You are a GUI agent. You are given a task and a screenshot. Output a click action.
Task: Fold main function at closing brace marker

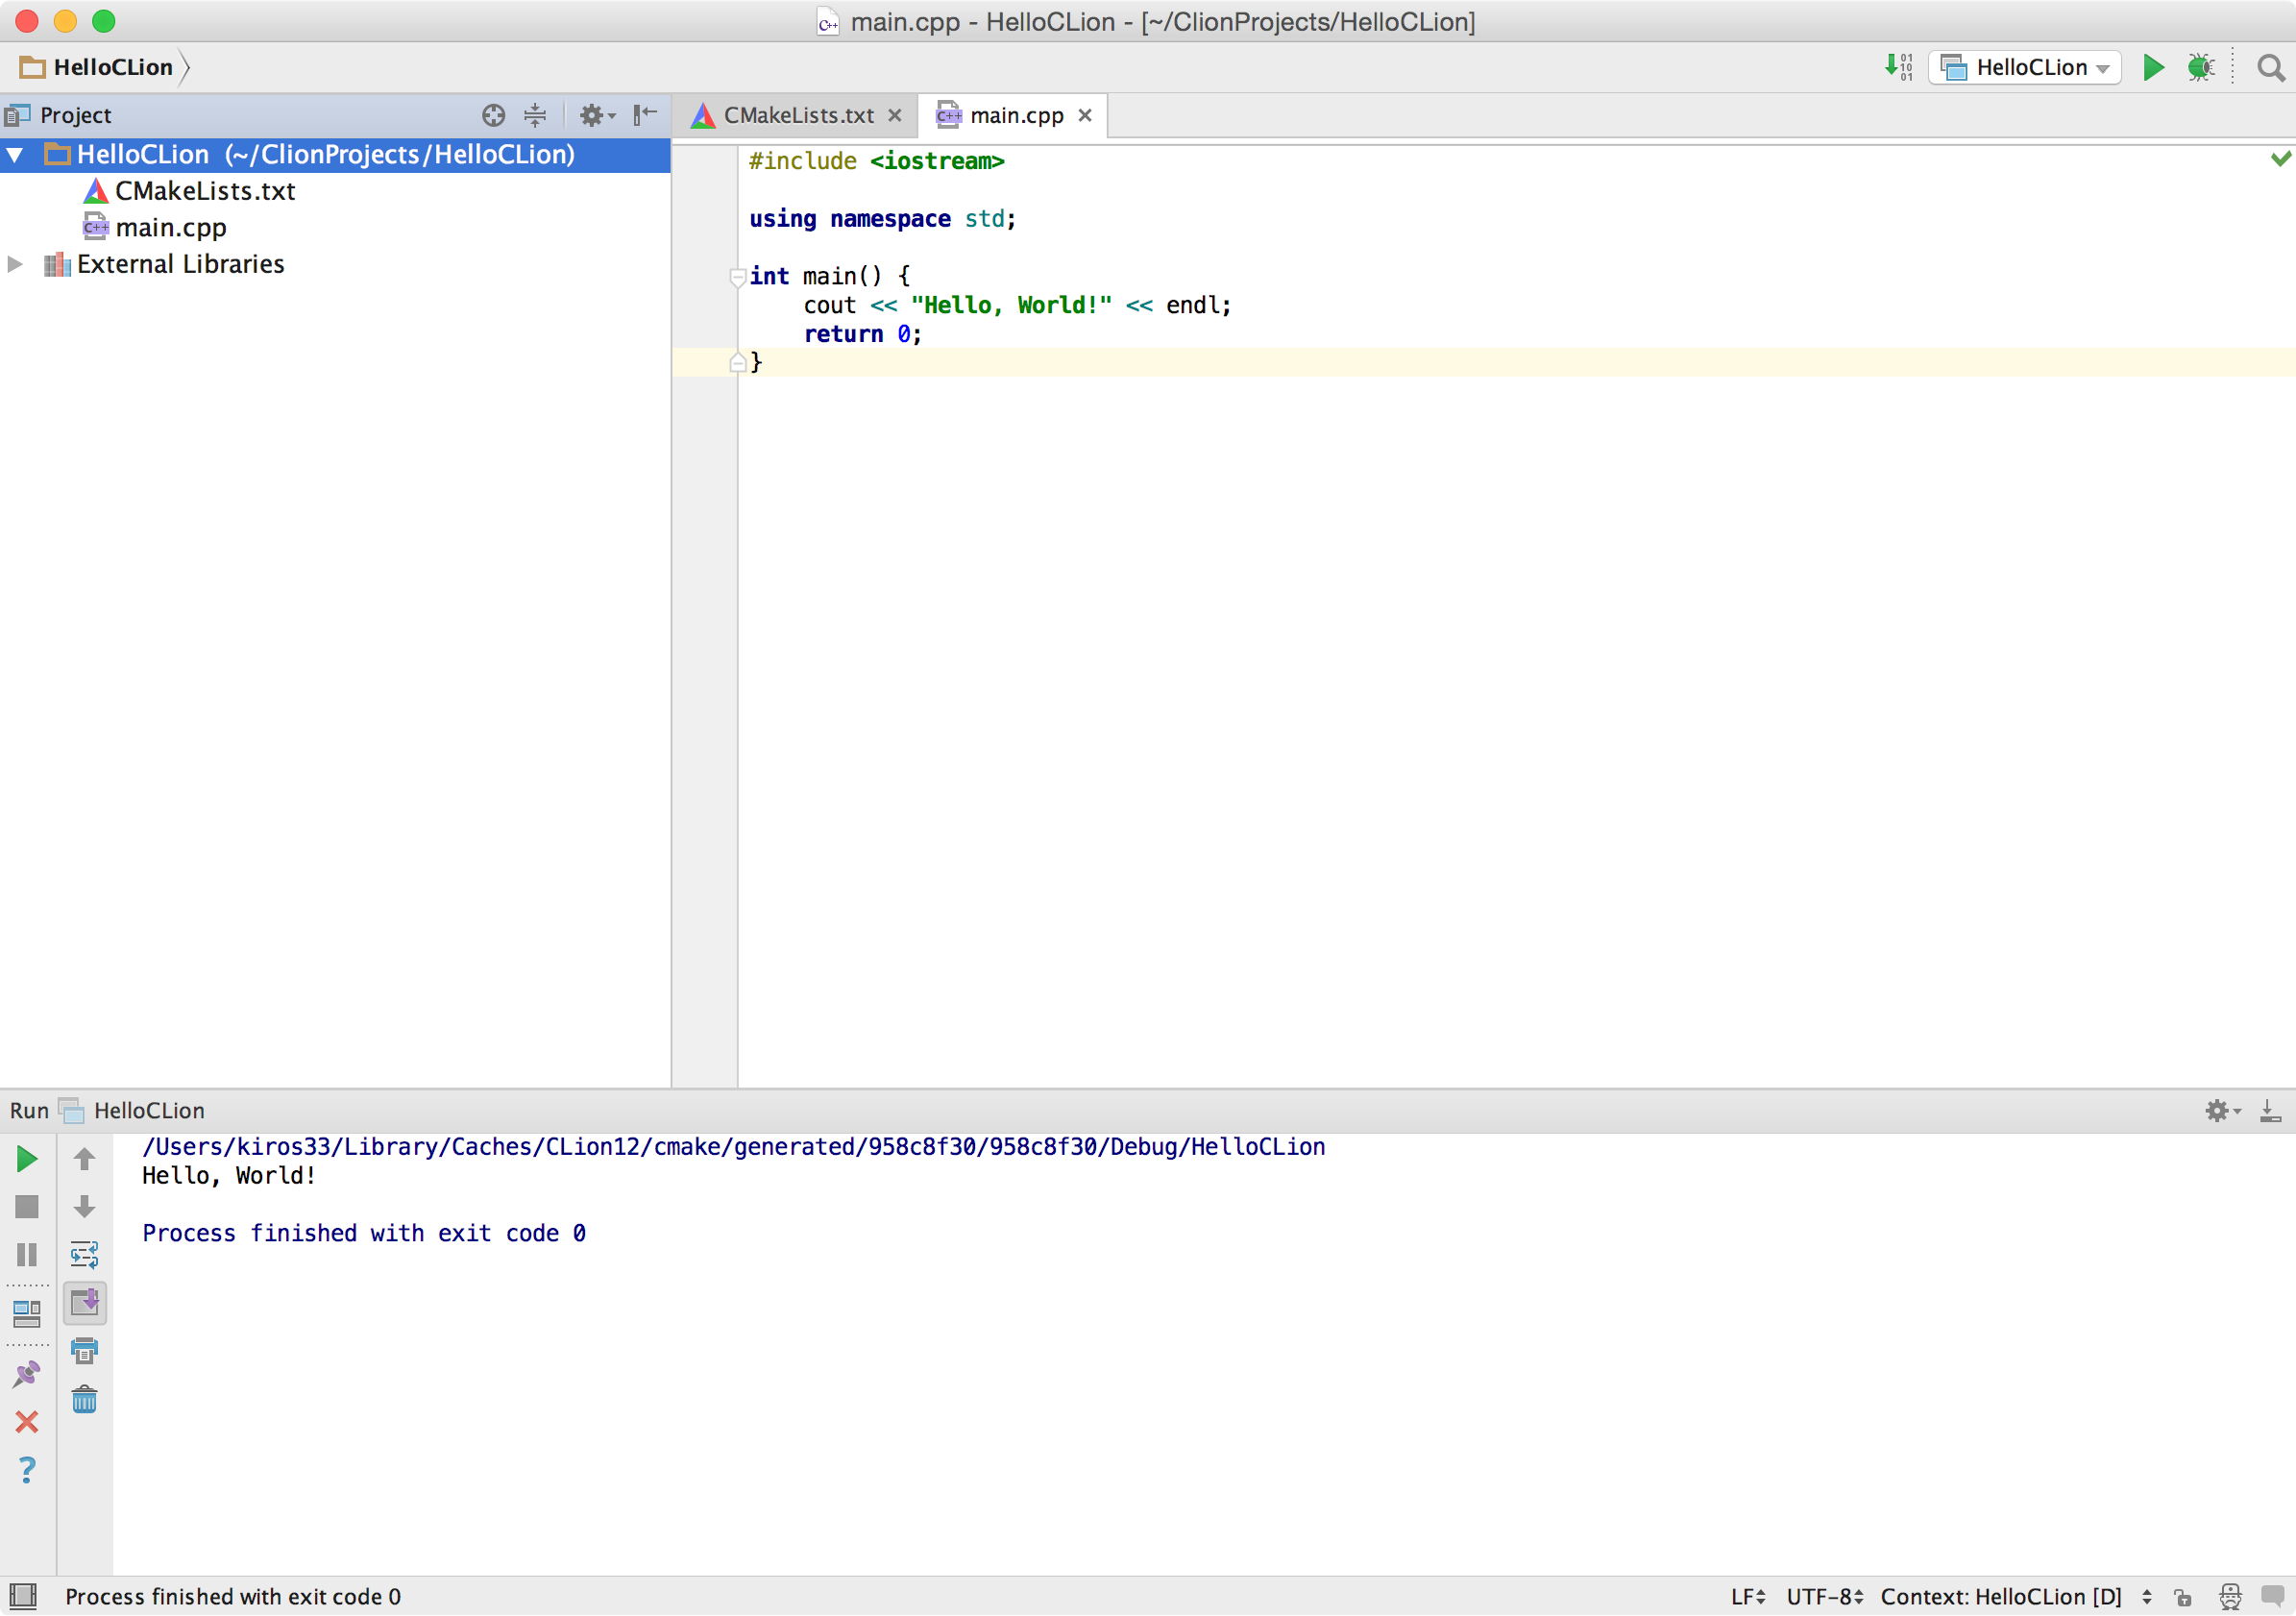(x=737, y=363)
